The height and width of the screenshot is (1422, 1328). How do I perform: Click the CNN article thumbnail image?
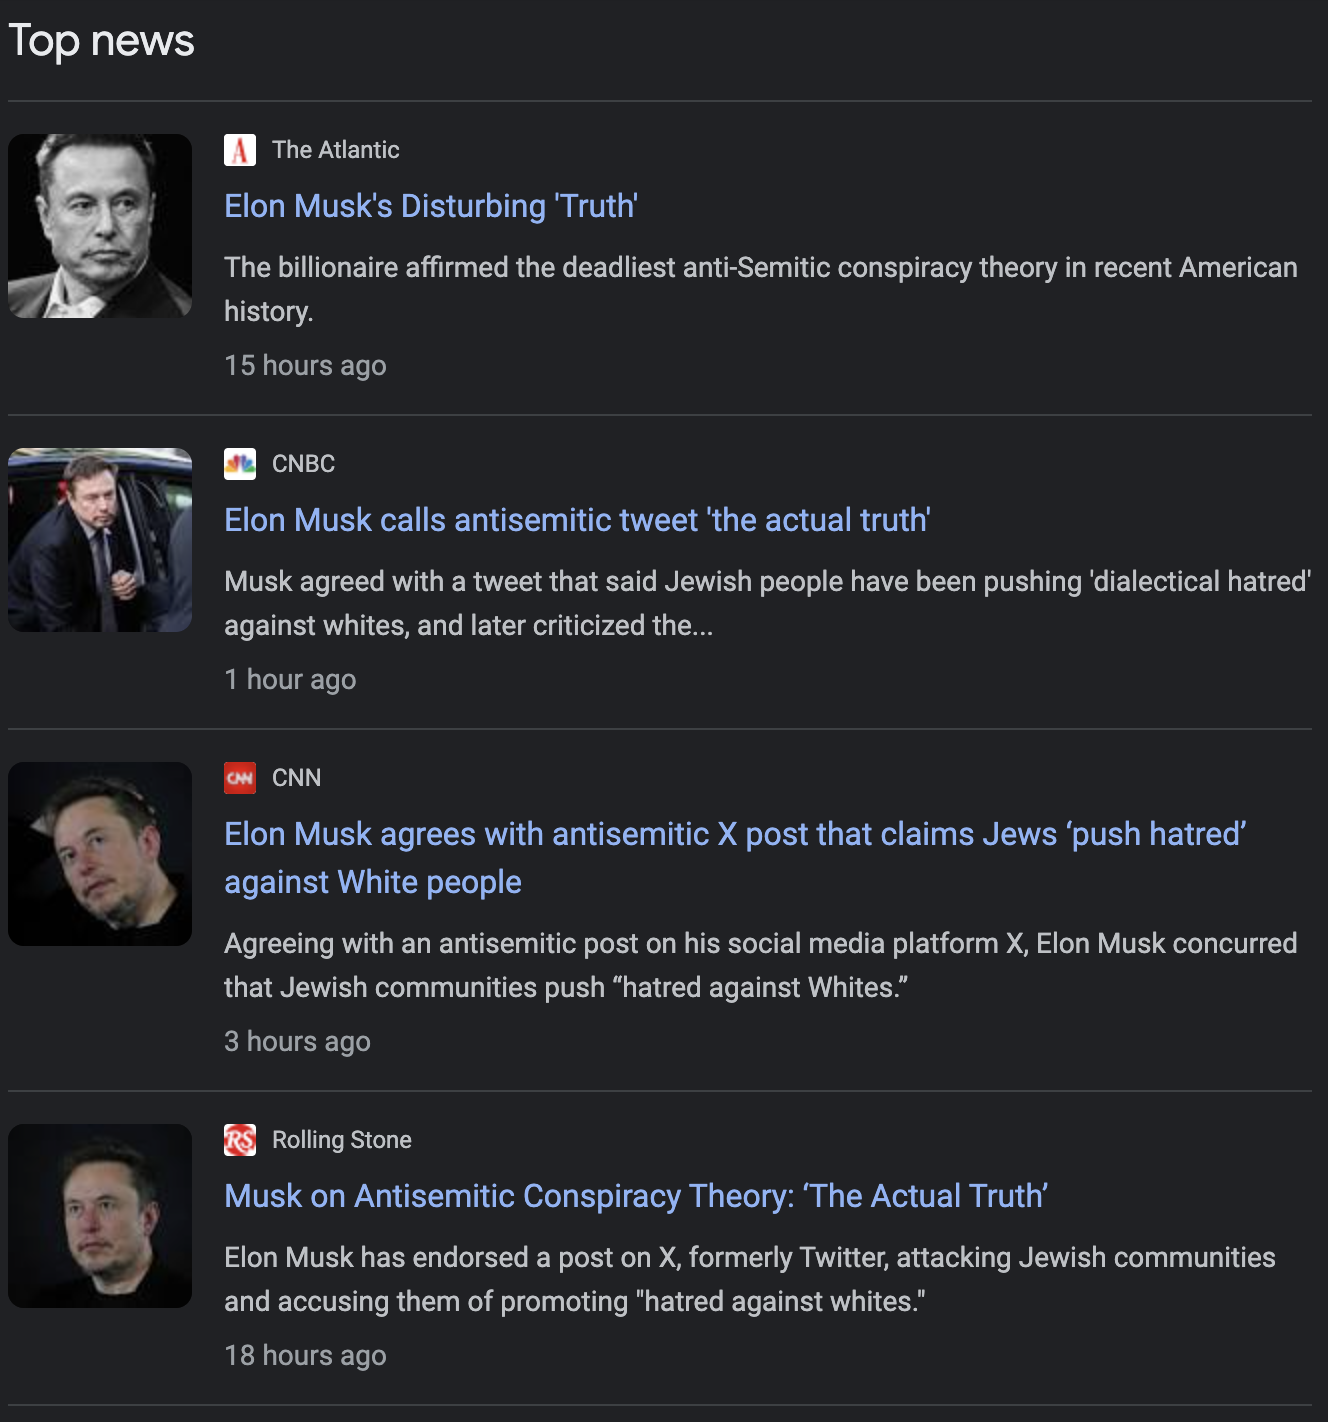[x=100, y=854]
